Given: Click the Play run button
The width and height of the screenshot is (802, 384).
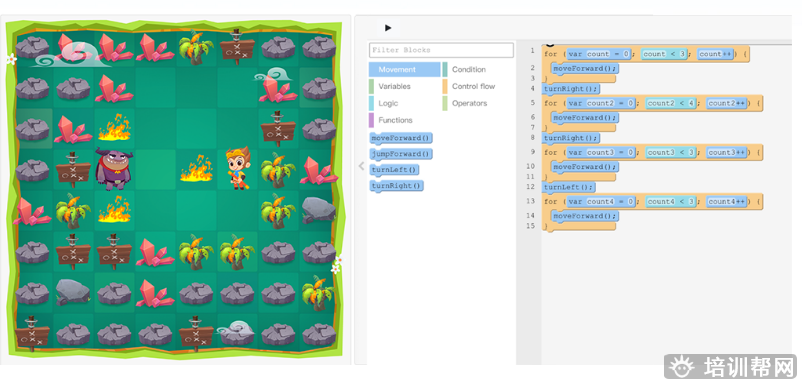Looking at the screenshot, I should 388,28.
